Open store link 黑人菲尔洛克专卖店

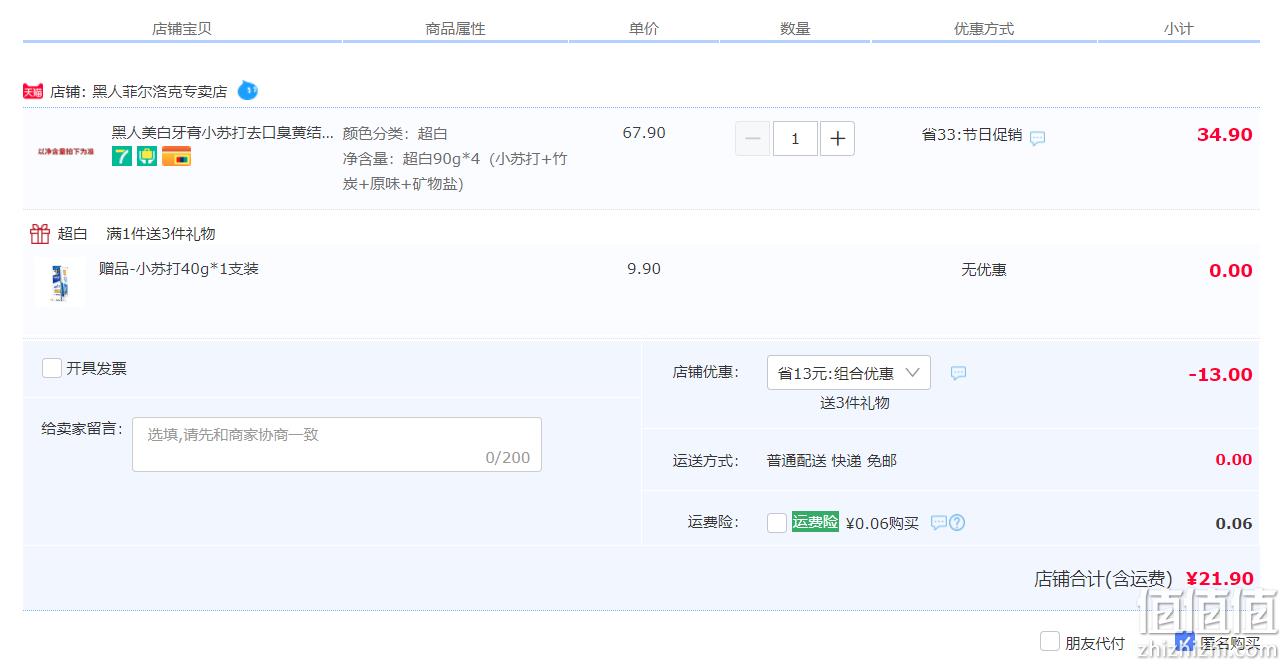point(160,91)
